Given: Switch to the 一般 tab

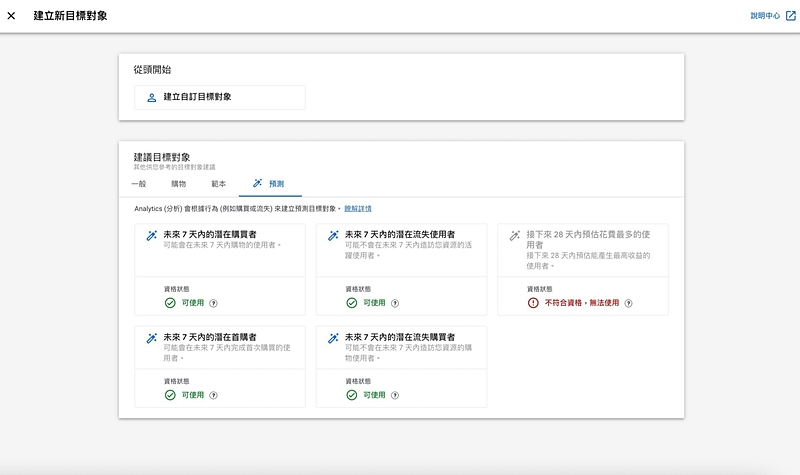Looking at the screenshot, I should click(139, 184).
